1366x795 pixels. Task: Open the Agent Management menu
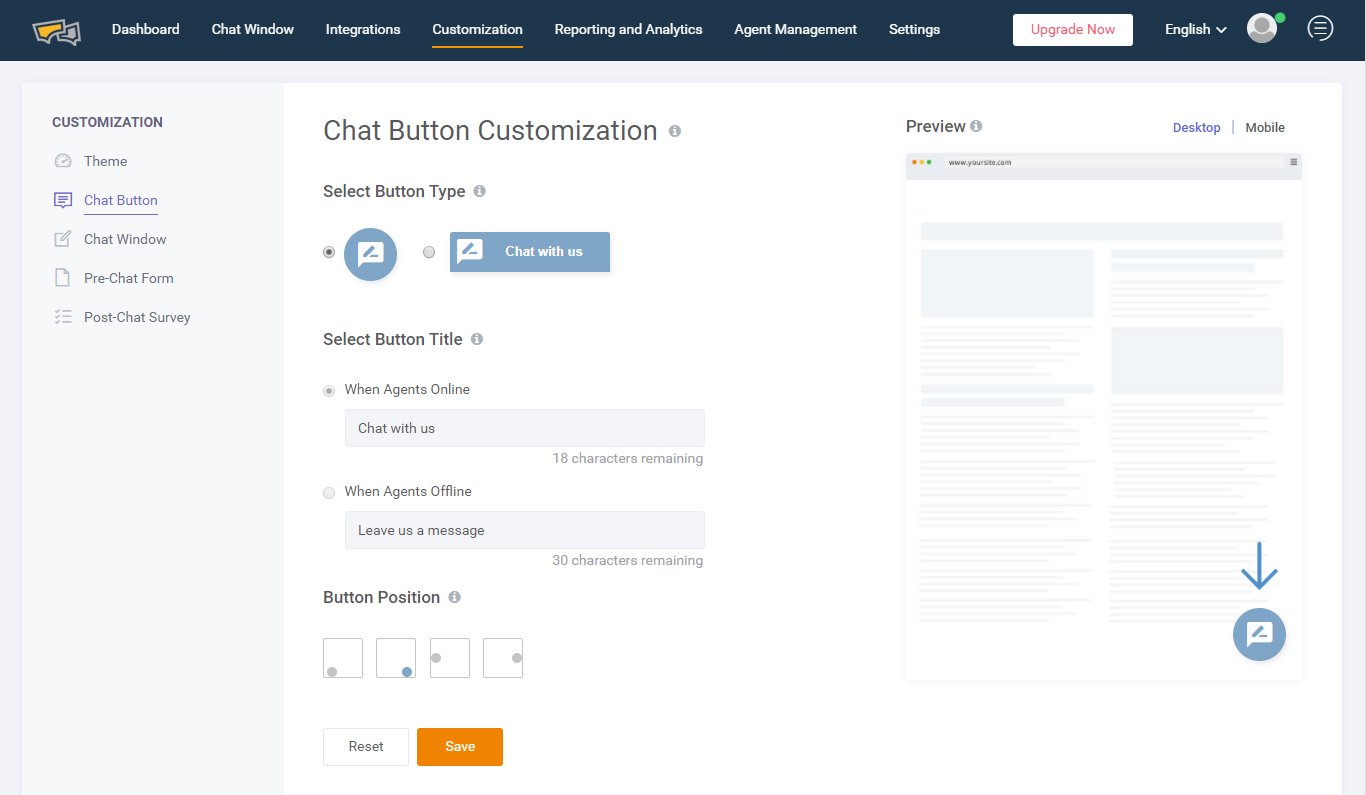[796, 29]
